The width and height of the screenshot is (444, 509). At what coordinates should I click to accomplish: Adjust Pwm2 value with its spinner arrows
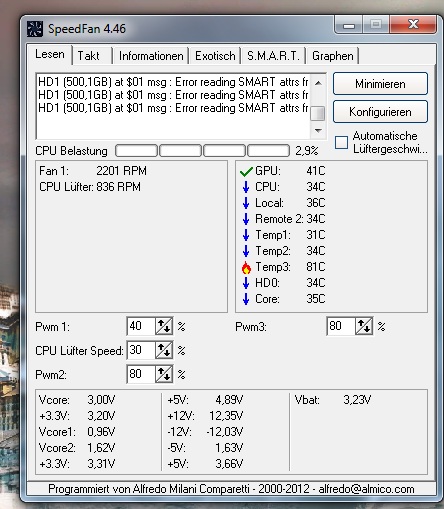tap(164, 374)
